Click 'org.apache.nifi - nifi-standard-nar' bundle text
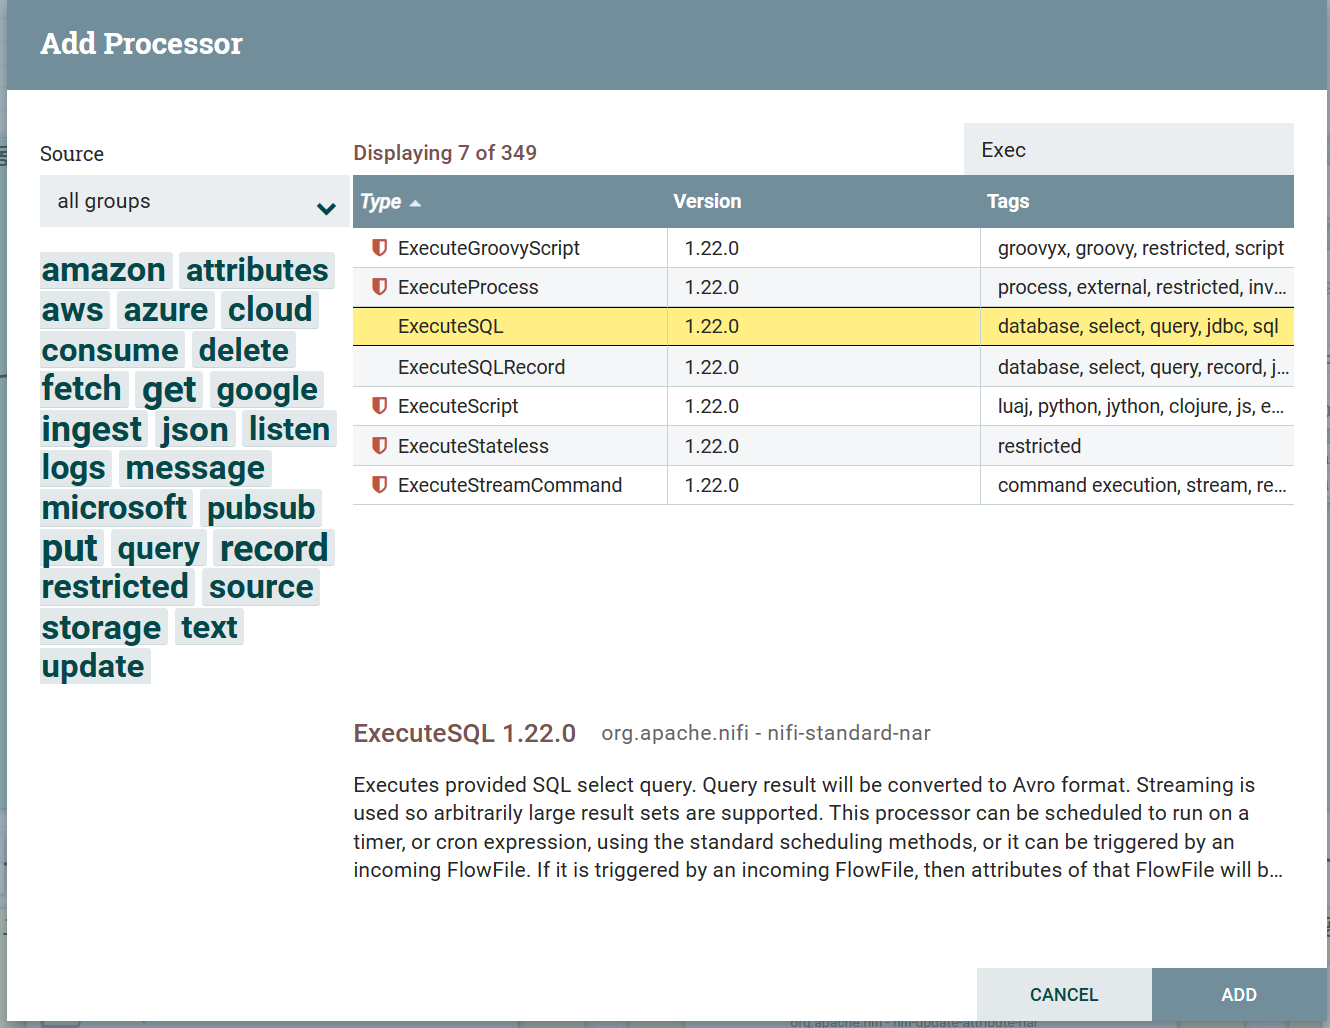Image resolution: width=1330 pixels, height=1028 pixels. coord(766,733)
